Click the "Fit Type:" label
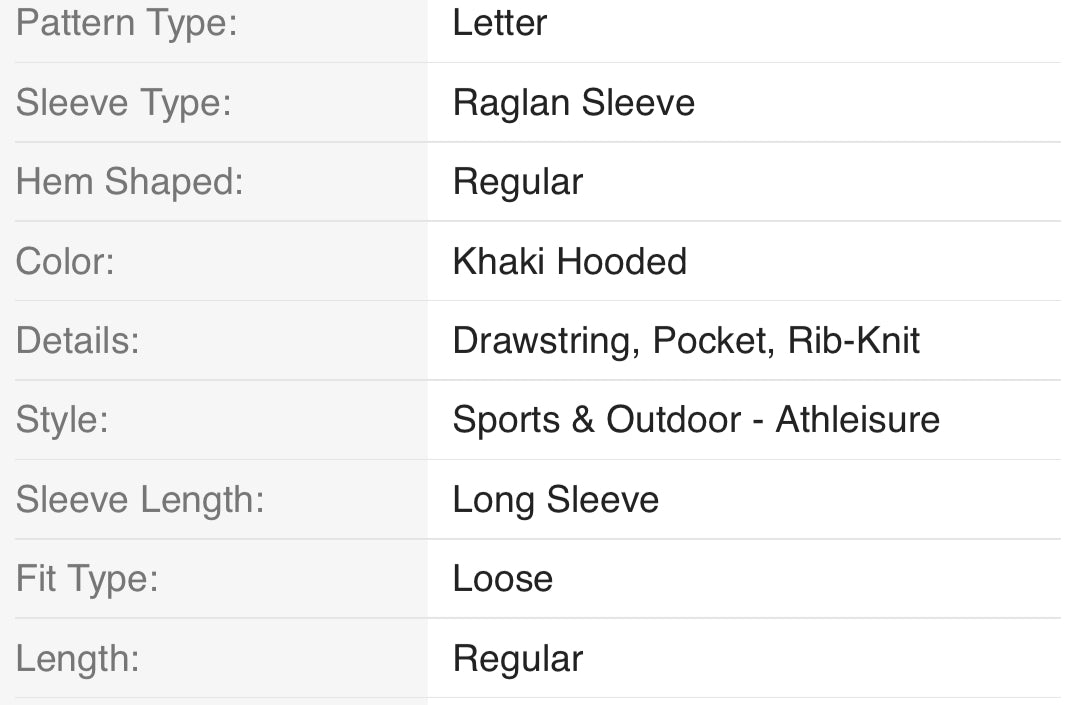This screenshot has width=1066, height=705. 87,579
